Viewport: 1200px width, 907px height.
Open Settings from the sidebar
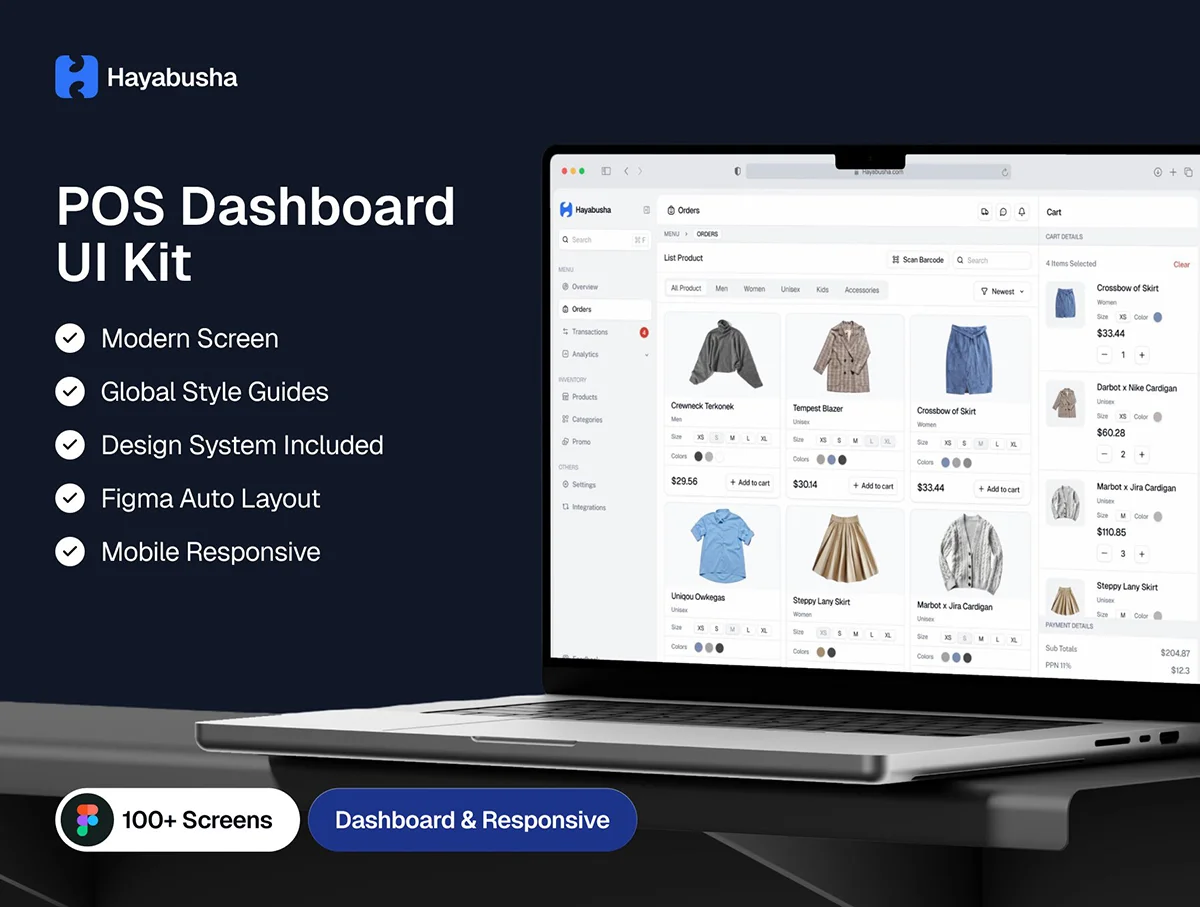tap(584, 485)
